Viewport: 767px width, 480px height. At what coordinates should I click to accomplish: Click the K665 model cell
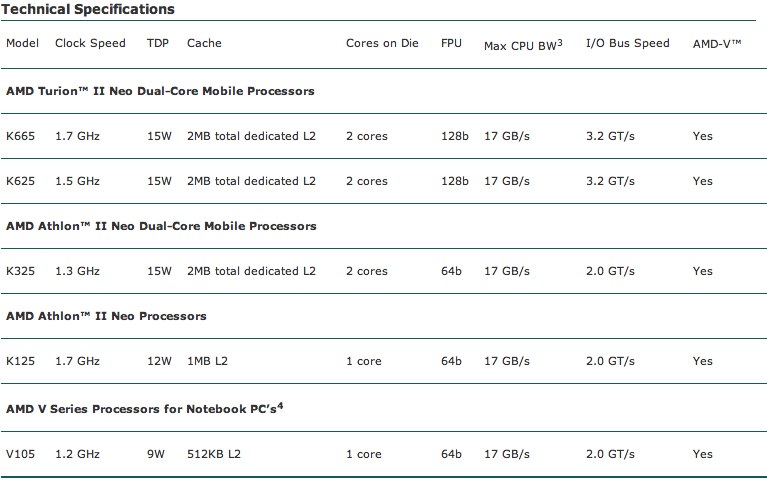click(x=21, y=136)
